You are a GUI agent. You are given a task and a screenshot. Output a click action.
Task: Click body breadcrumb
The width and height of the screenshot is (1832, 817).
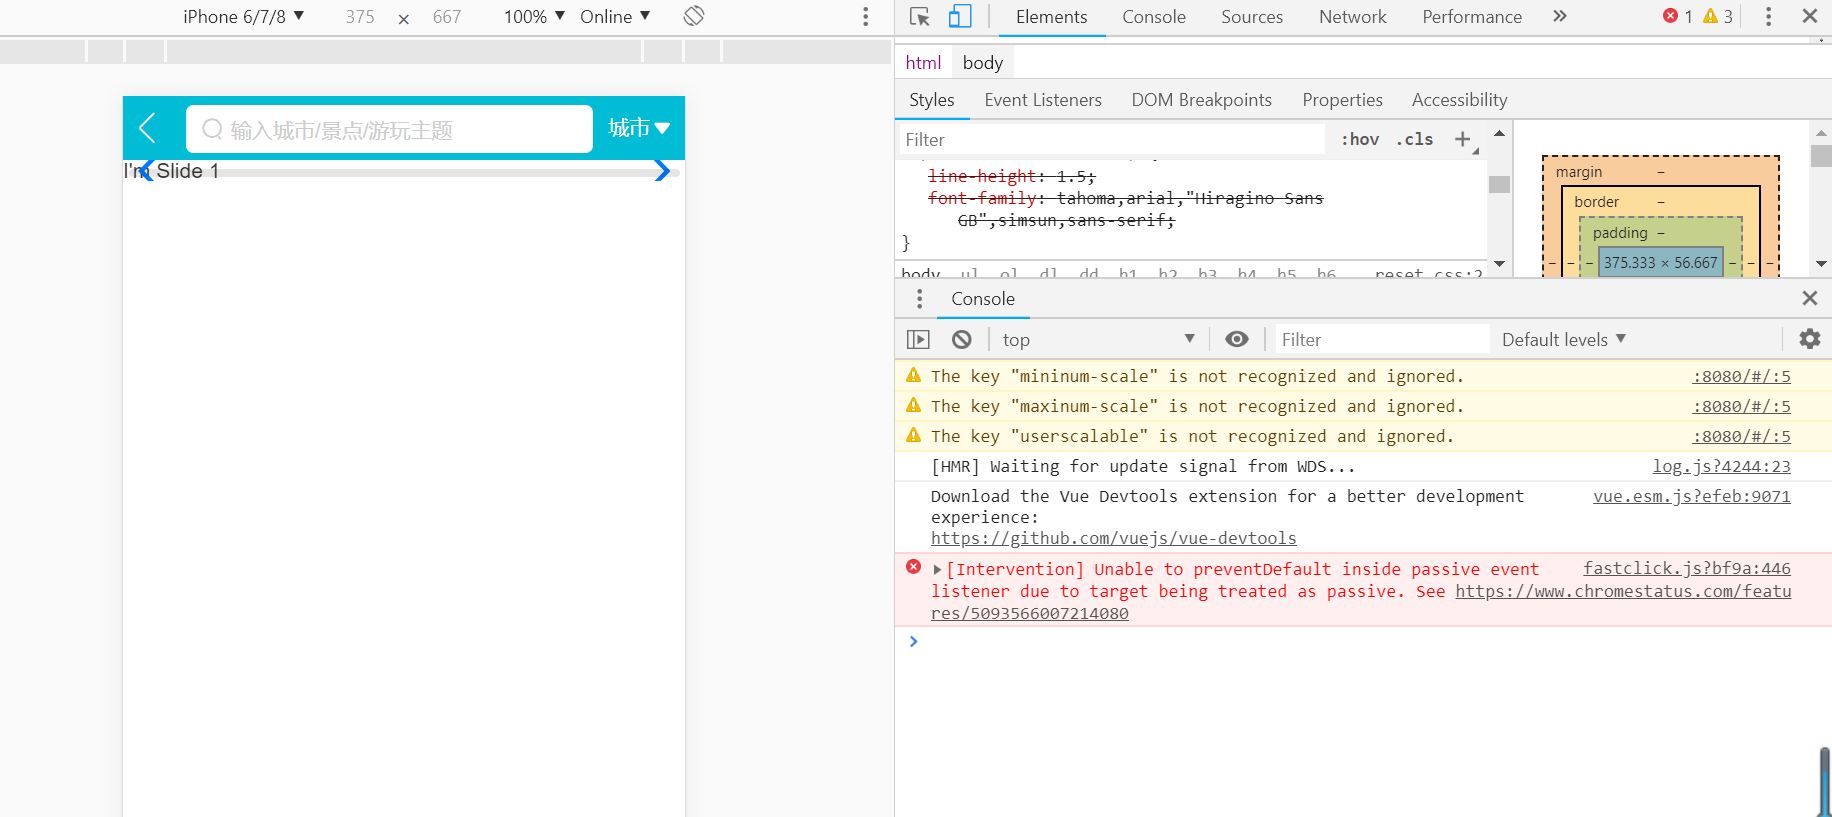click(x=983, y=63)
